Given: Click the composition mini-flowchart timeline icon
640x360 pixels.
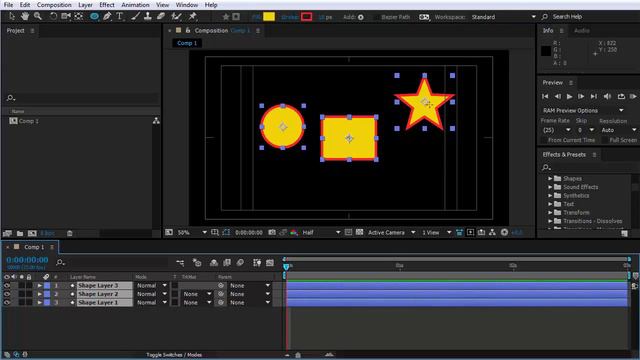Looking at the screenshot, I should coord(180,263).
